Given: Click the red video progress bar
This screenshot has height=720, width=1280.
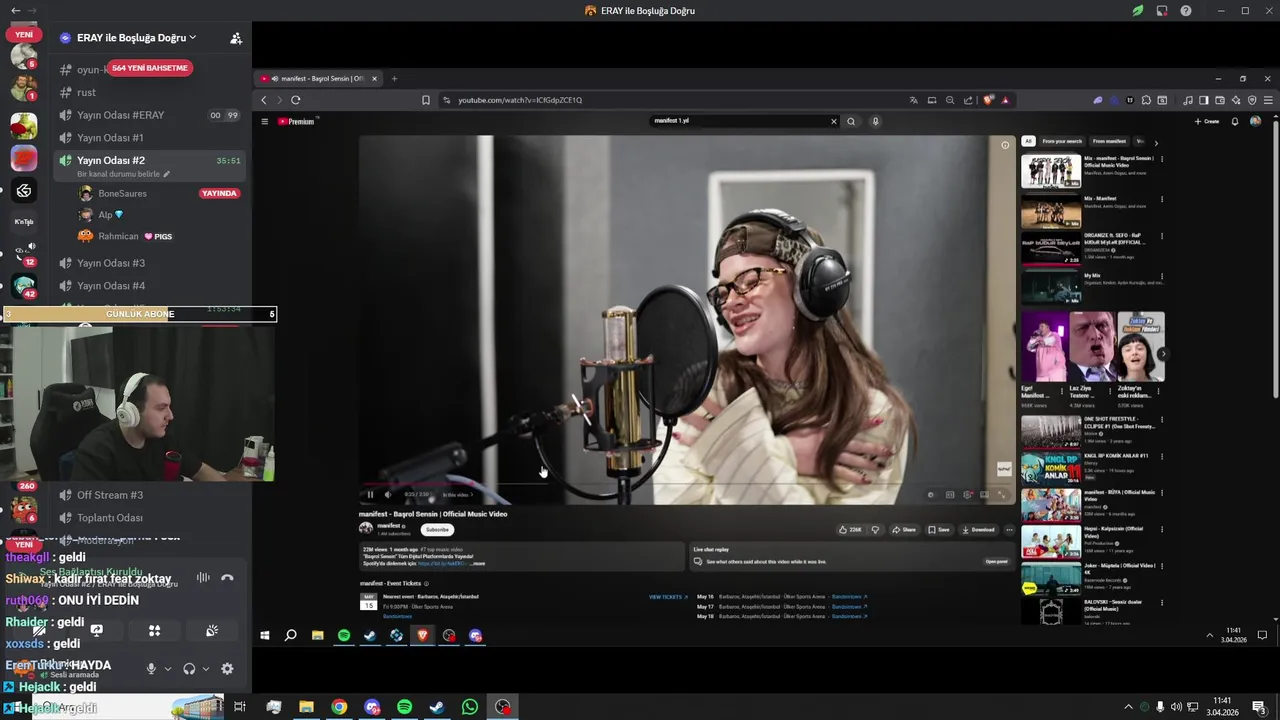Looking at the screenshot, I should click(686, 484).
